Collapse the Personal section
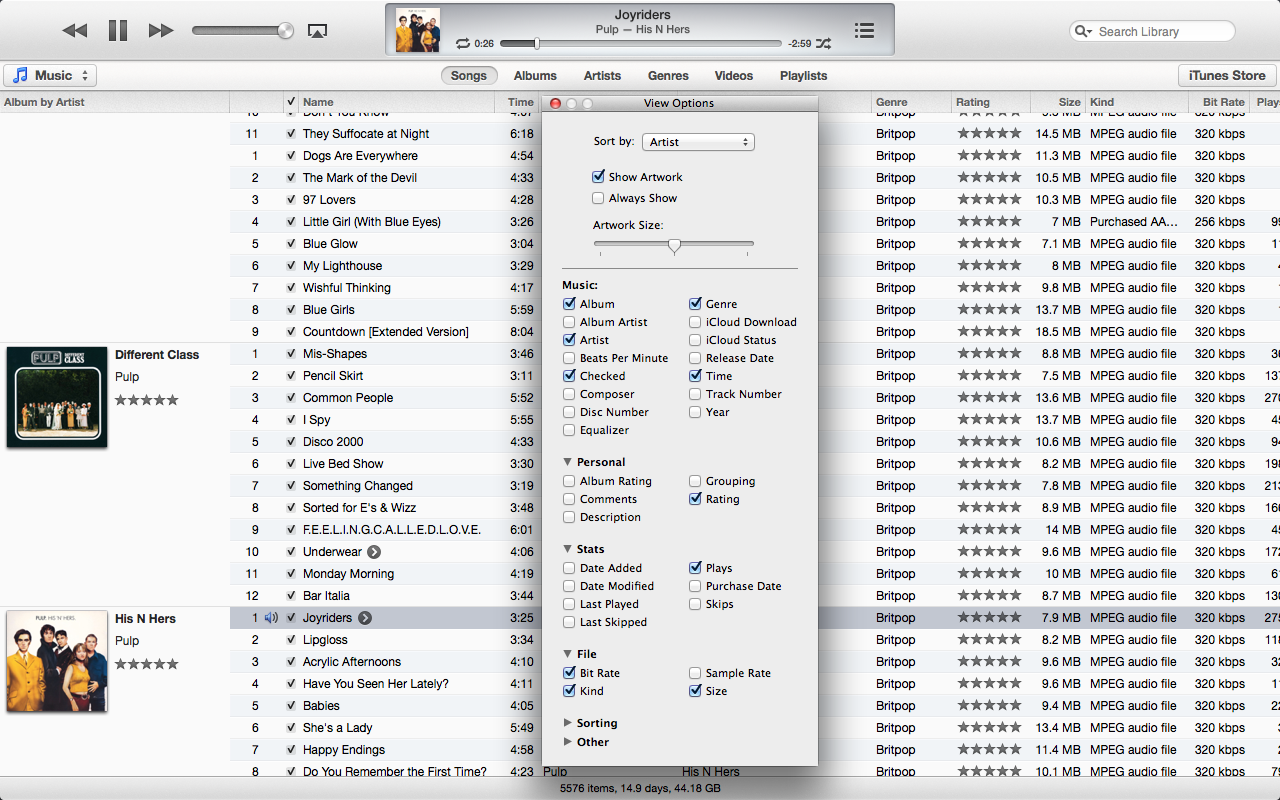 tap(568, 462)
